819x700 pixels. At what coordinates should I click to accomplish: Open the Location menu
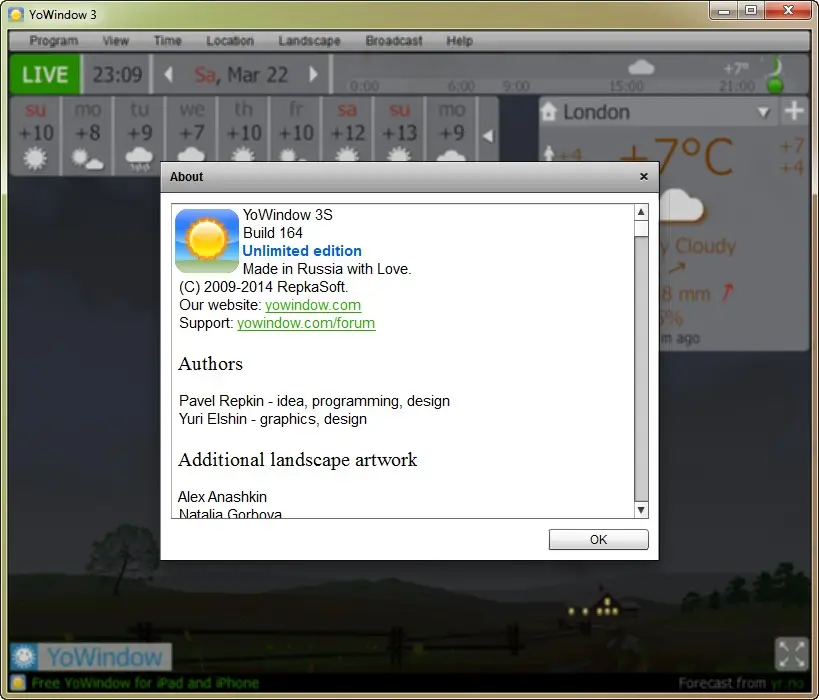point(230,41)
